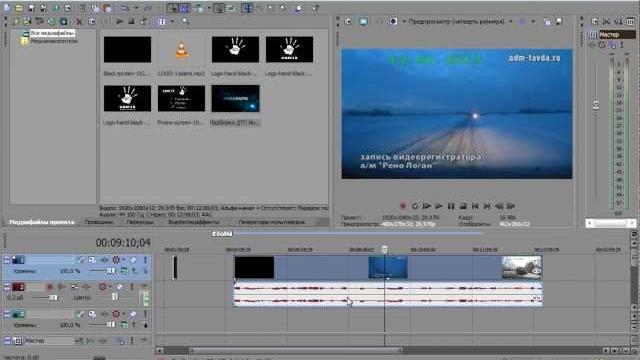Open preview quality dropdown "Предпросмотр"
Viewport: 640px width, 360px height.
(x=457, y=21)
